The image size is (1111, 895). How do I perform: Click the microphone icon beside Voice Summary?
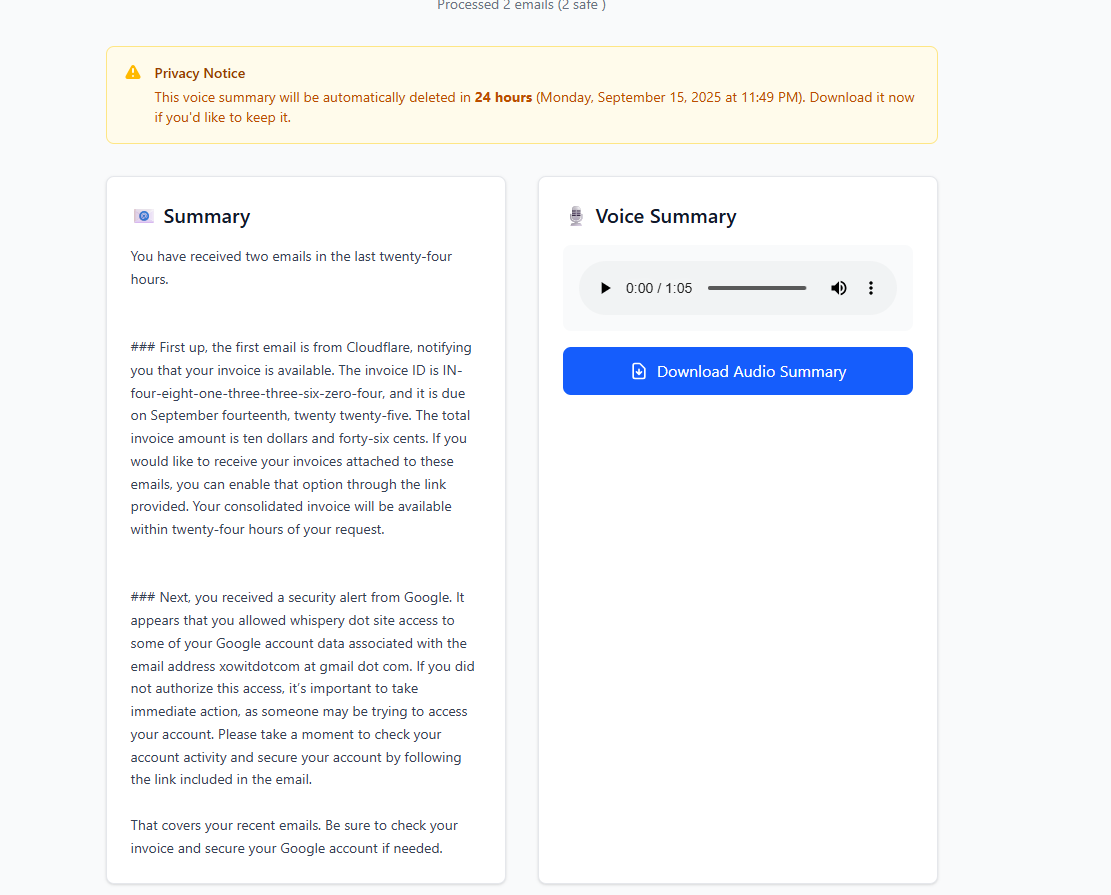[x=576, y=216]
